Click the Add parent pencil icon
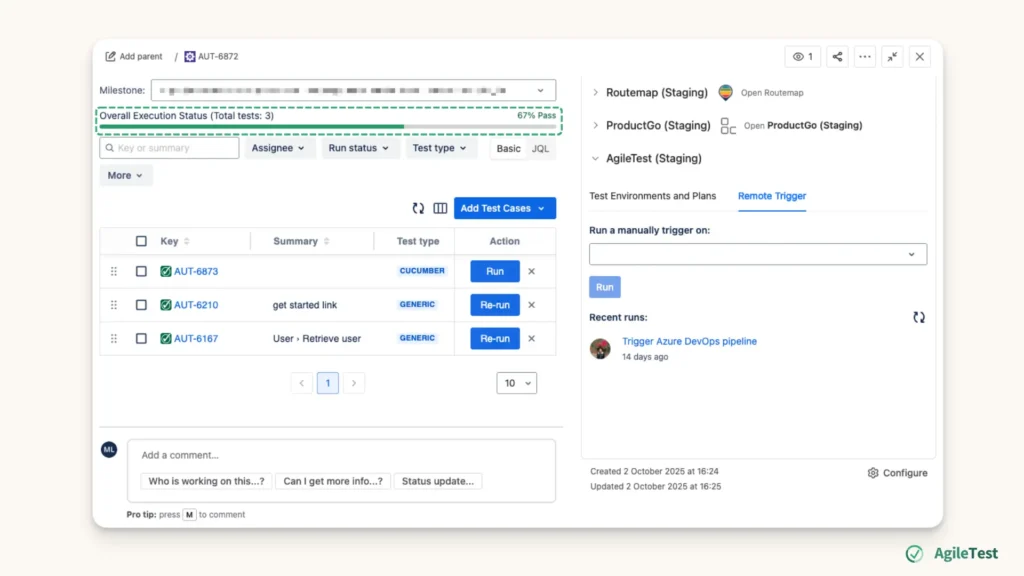 (110, 56)
